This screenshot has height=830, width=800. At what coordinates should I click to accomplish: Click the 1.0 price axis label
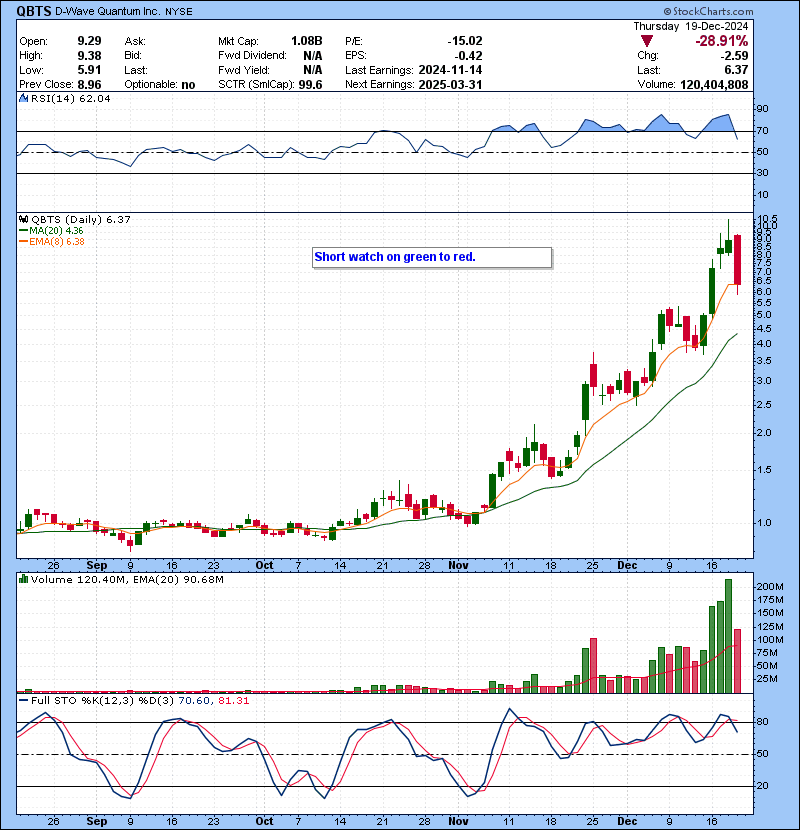[x=764, y=522]
